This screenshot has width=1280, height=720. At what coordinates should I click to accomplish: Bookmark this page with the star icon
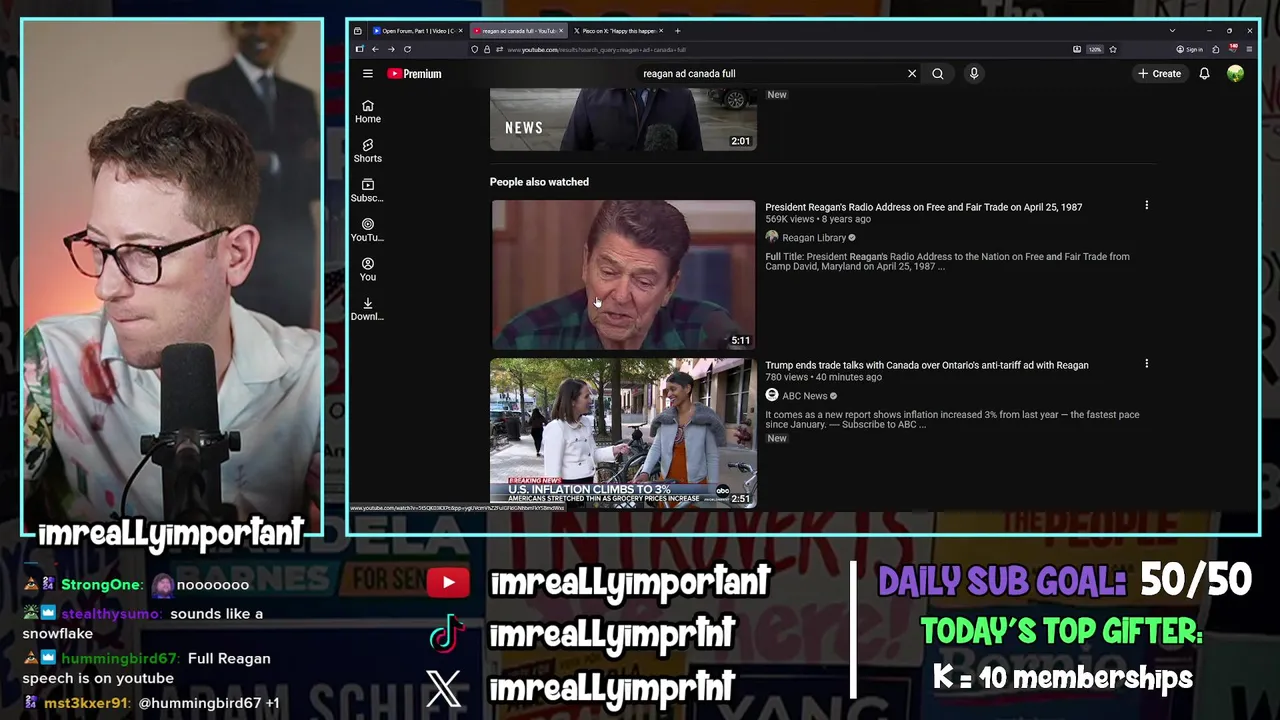1113,49
